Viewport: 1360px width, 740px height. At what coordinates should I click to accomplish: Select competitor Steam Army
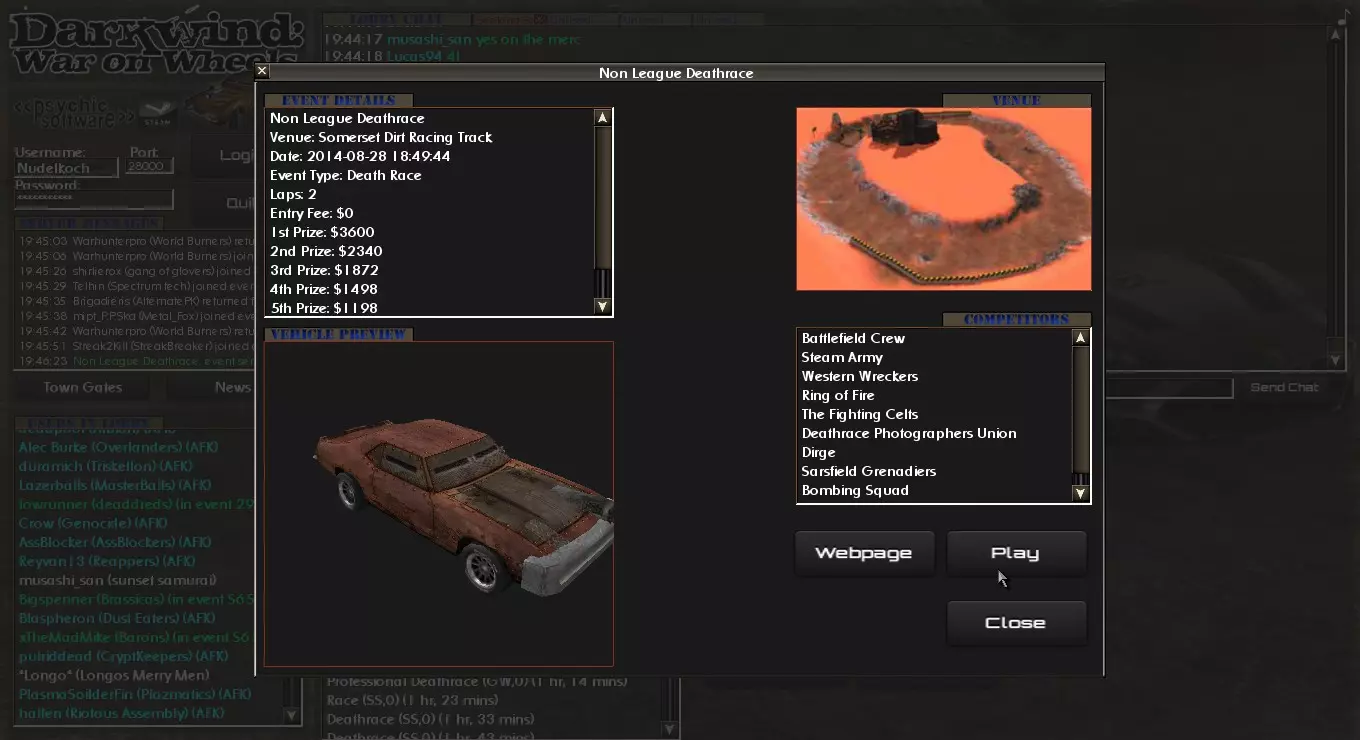pos(842,357)
